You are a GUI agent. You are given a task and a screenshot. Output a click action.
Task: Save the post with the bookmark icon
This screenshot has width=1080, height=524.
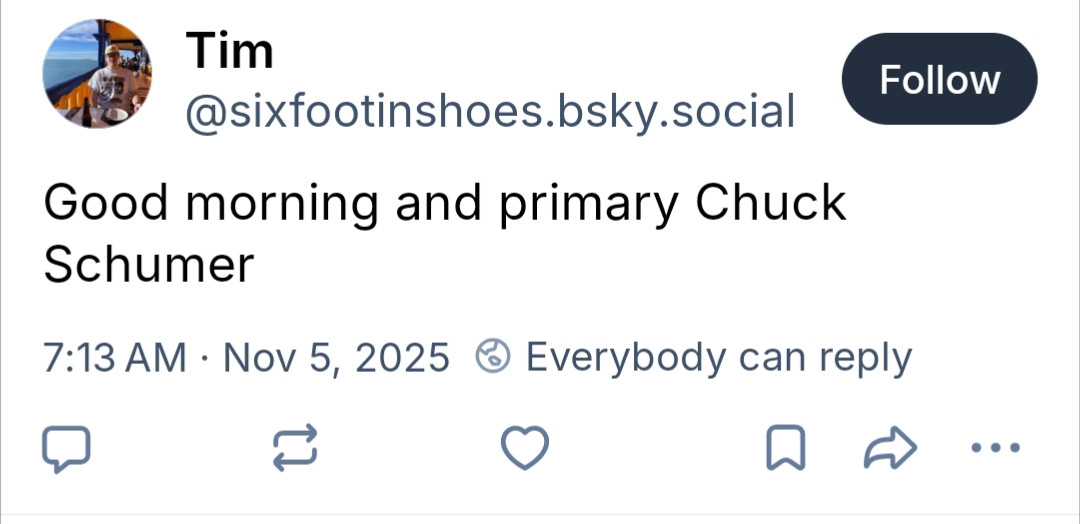click(785, 448)
